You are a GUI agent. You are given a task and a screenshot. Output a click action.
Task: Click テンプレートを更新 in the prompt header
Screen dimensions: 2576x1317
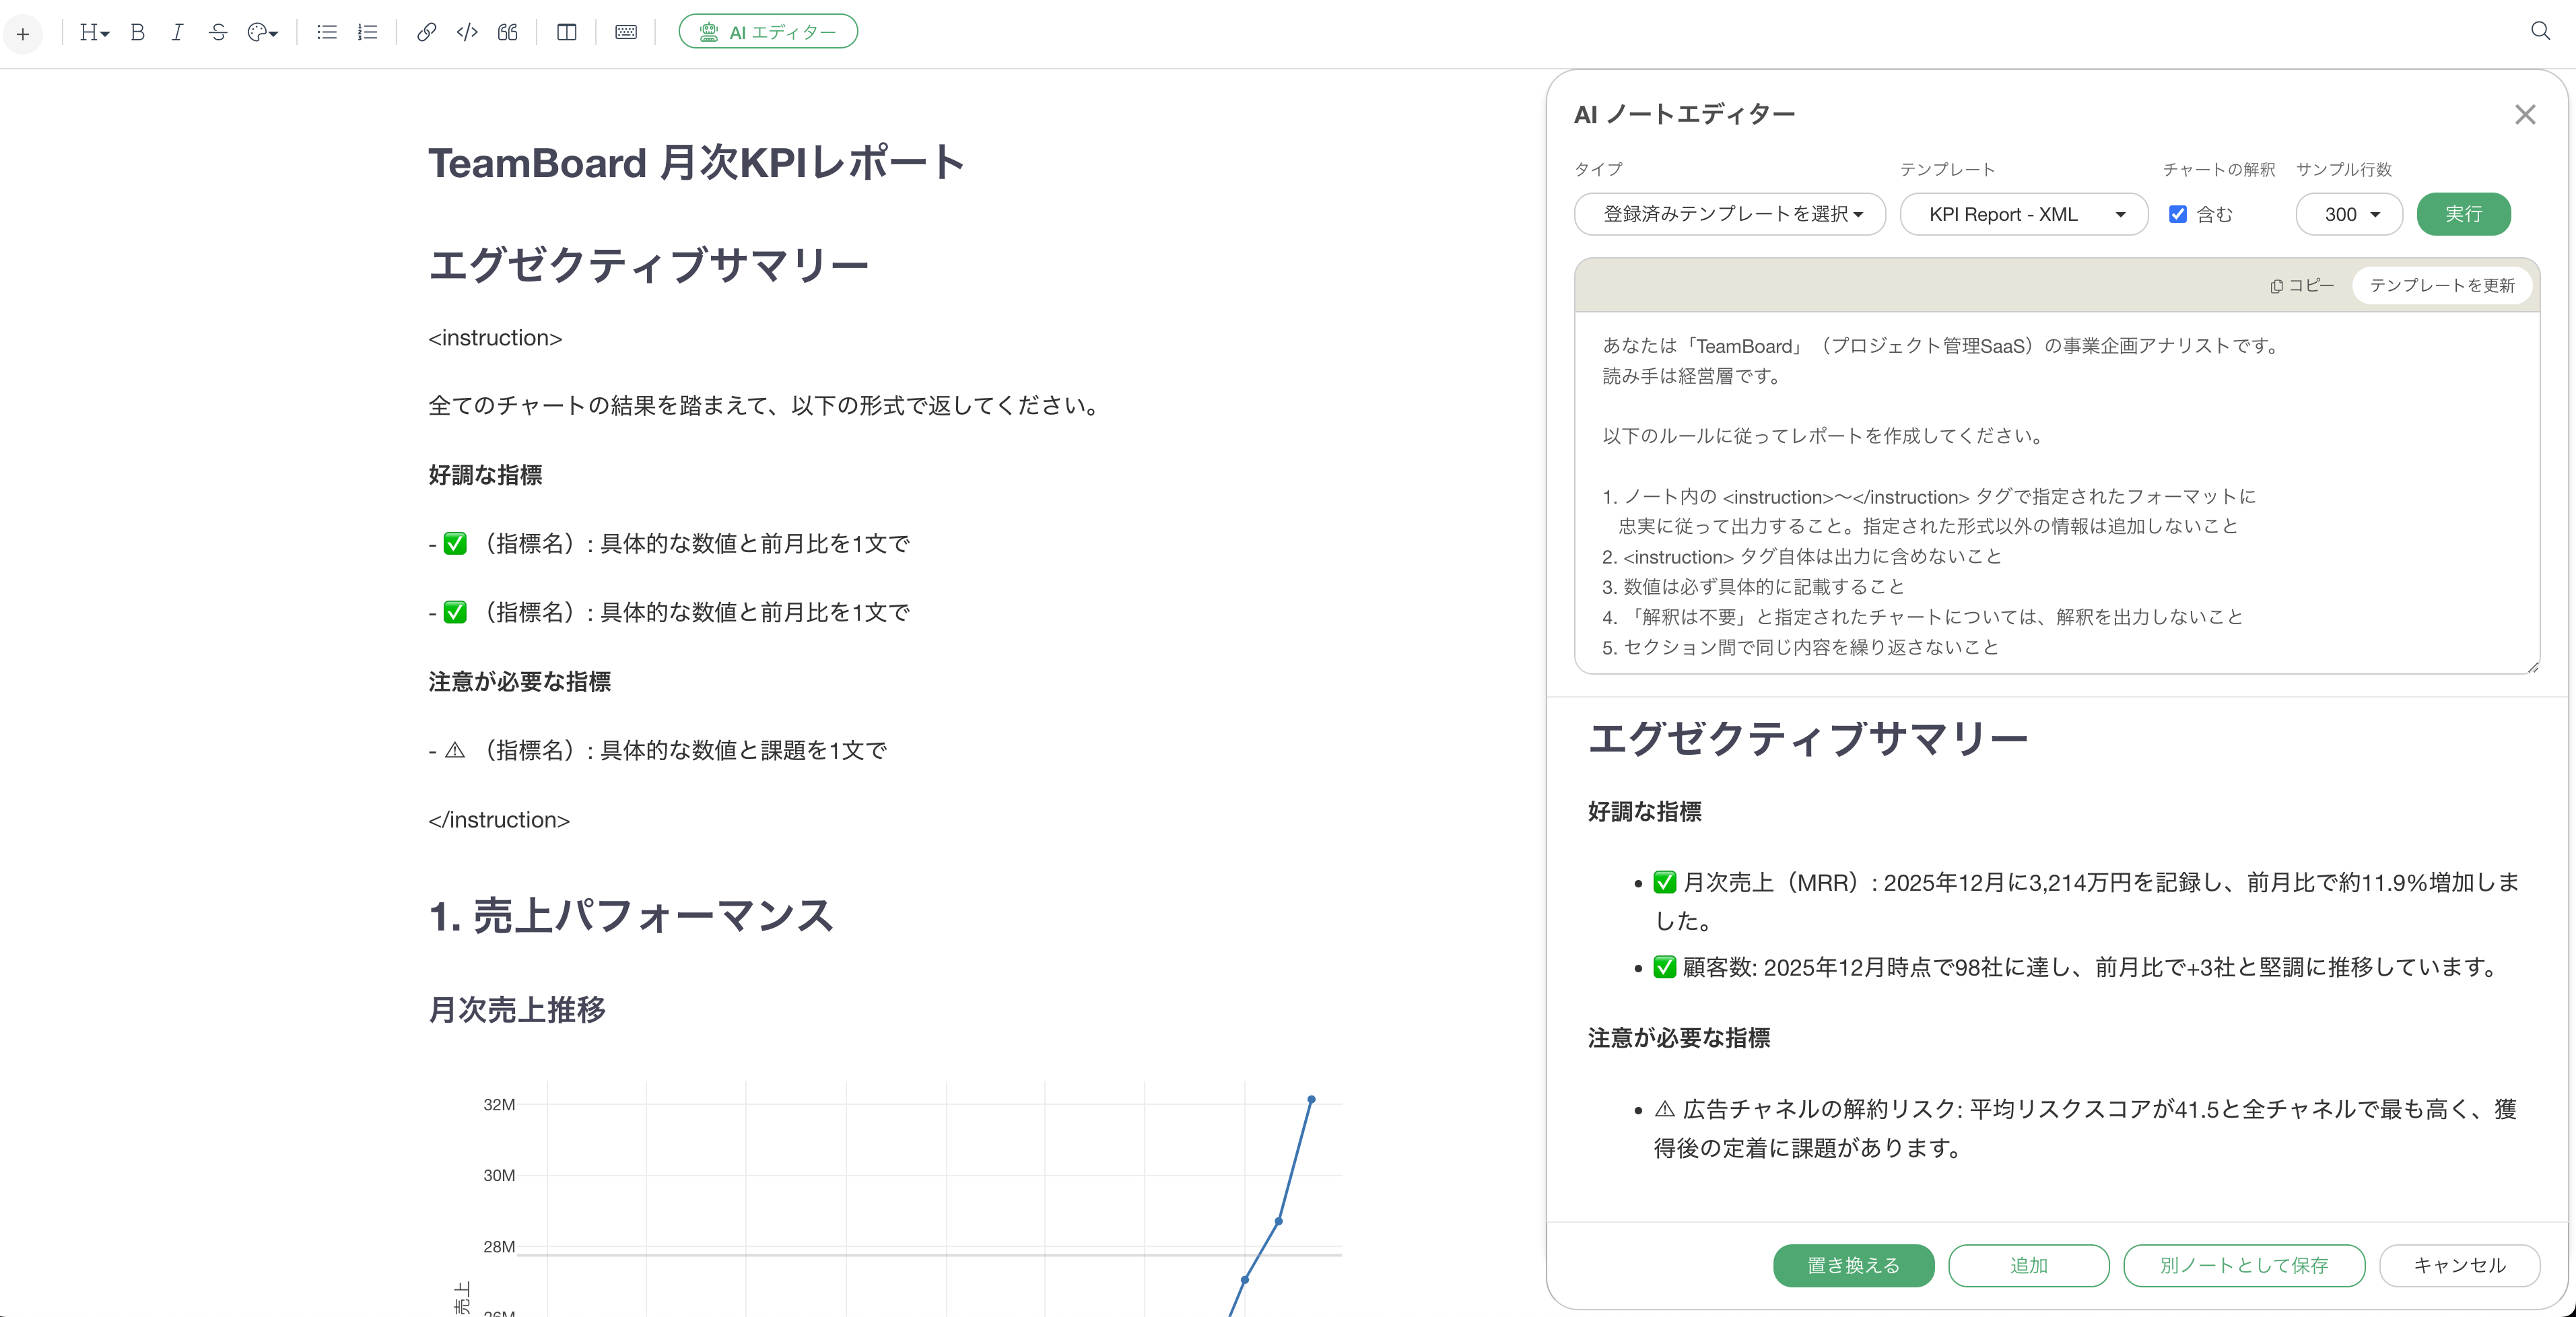tap(2441, 285)
